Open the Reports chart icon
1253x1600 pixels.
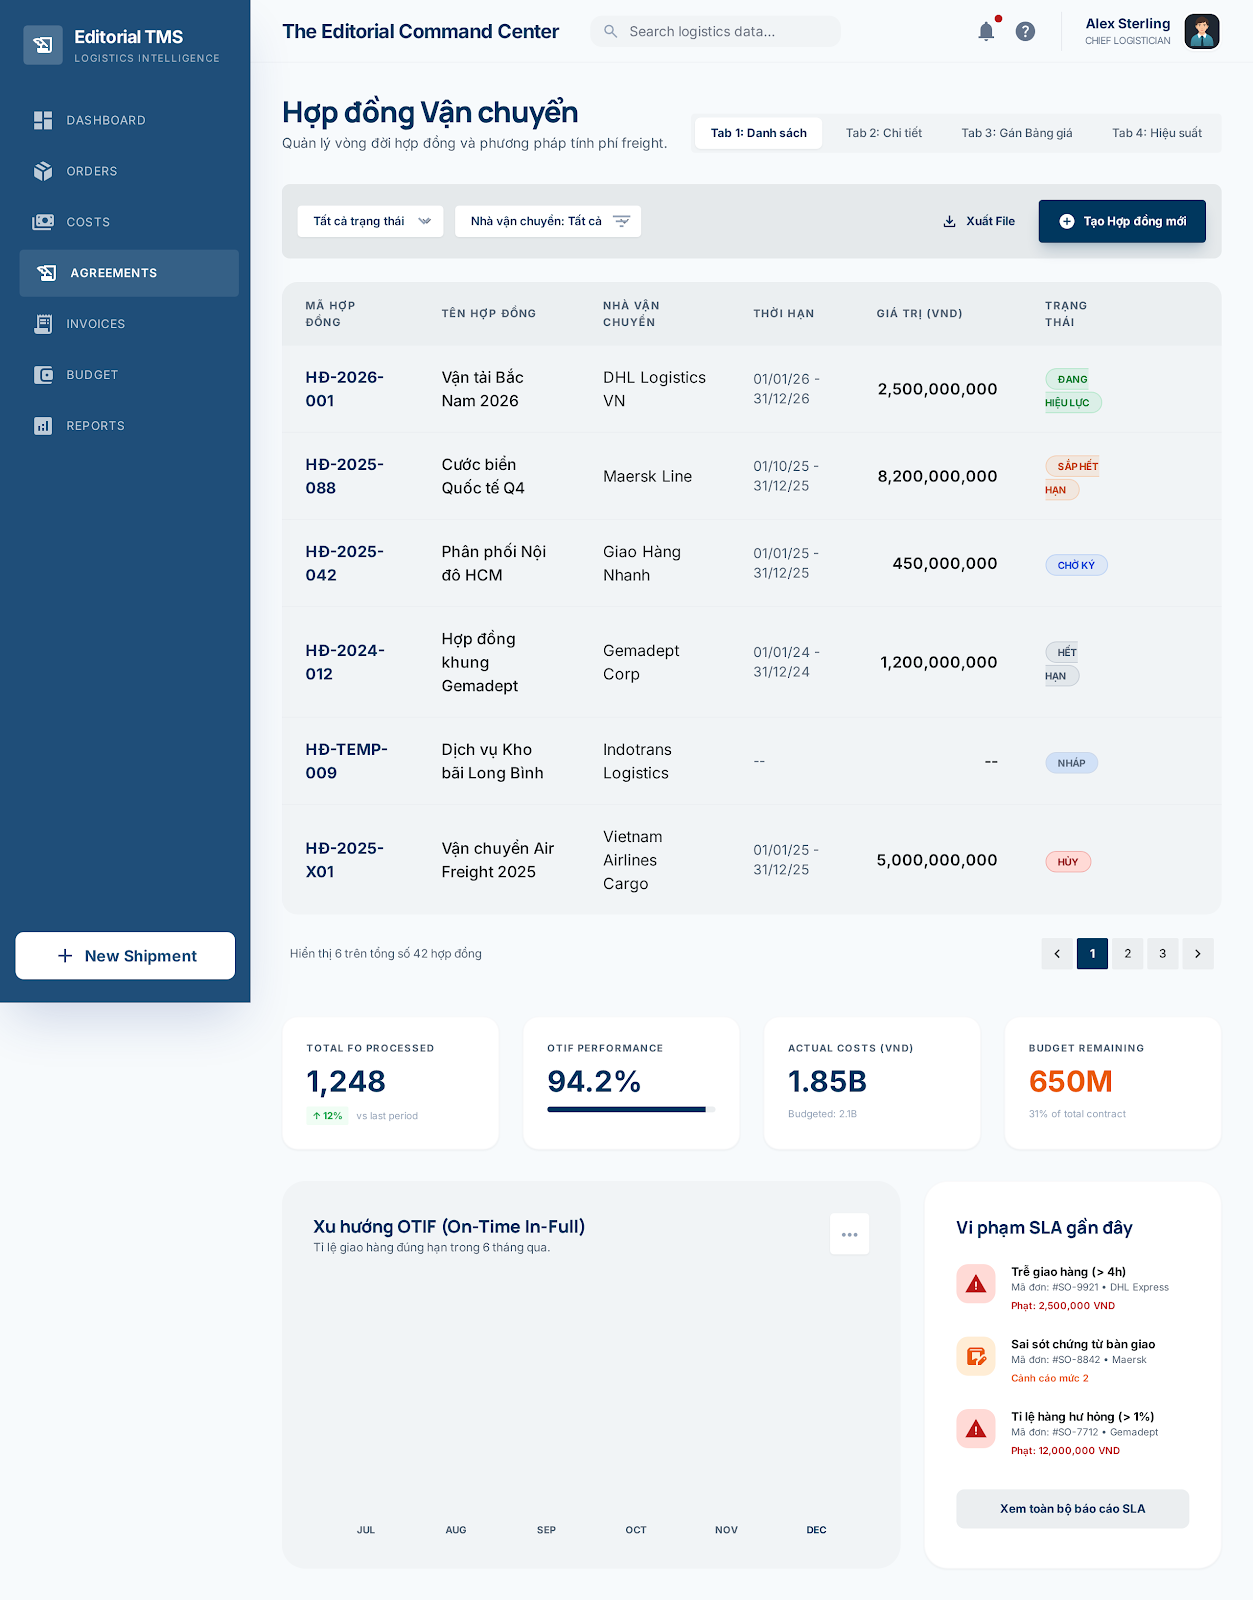point(43,426)
